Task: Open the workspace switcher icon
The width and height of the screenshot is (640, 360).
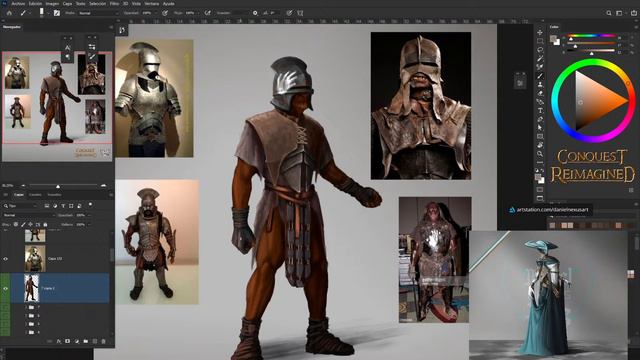Action: 619,13
